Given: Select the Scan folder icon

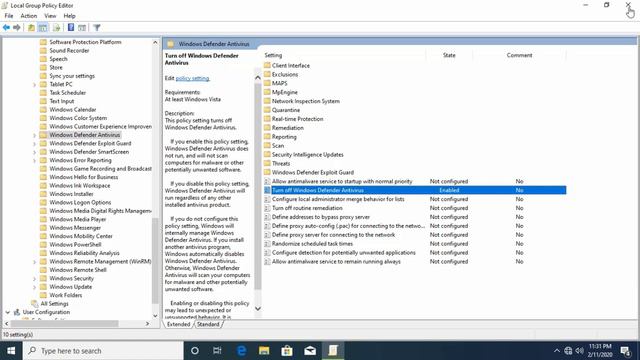Looking at the screenshot, I should pos(267,145).
